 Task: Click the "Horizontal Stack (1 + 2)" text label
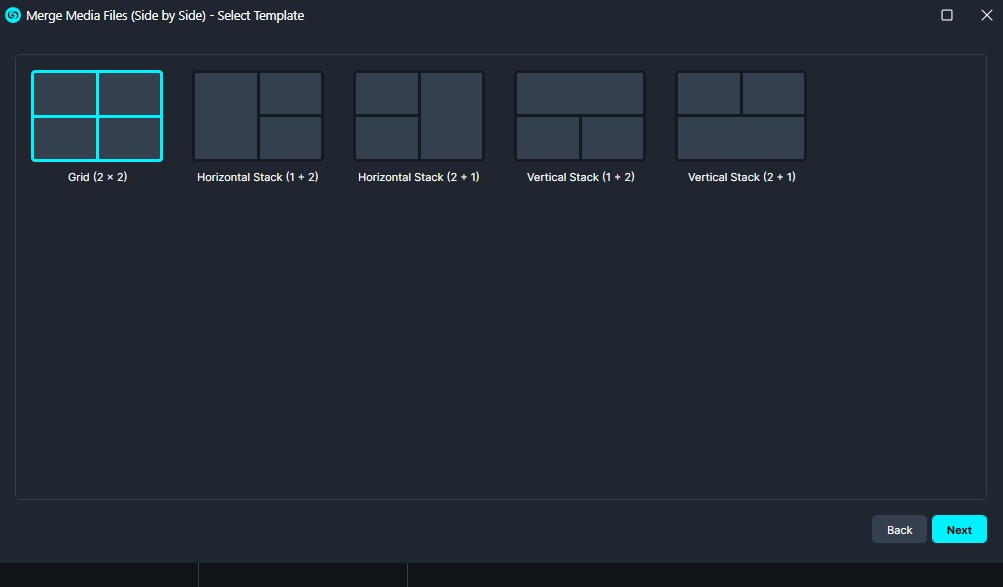pyautogui.click(x=258, y=177)
